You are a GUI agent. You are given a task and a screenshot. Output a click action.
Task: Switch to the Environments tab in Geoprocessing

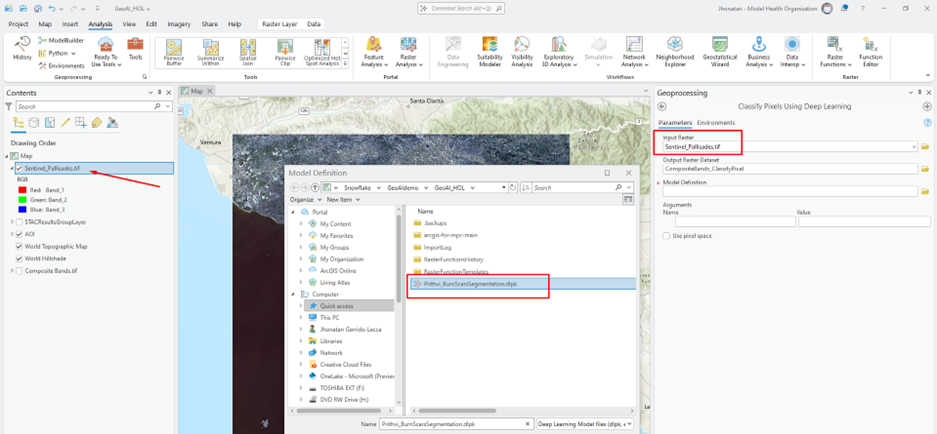716,123
